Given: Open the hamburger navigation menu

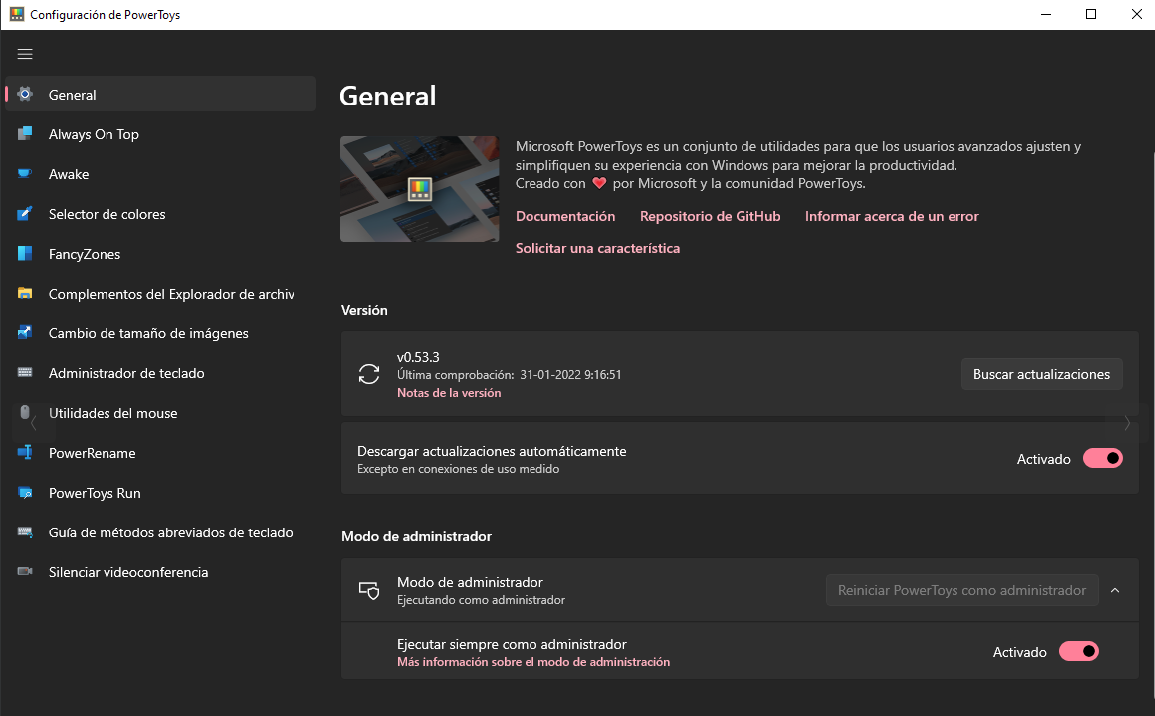Looking at the screenshot, I should pyautogui.click(x=25, y=54).
